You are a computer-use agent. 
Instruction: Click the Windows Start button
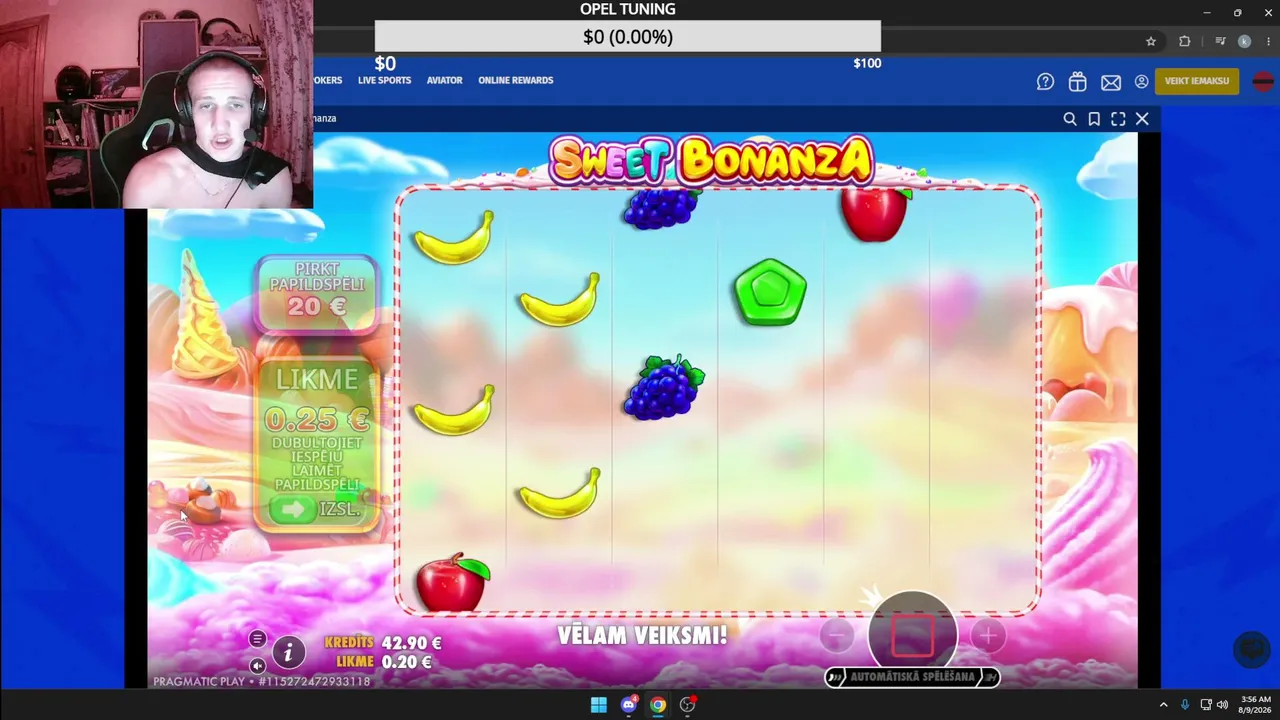click(598, 705)
